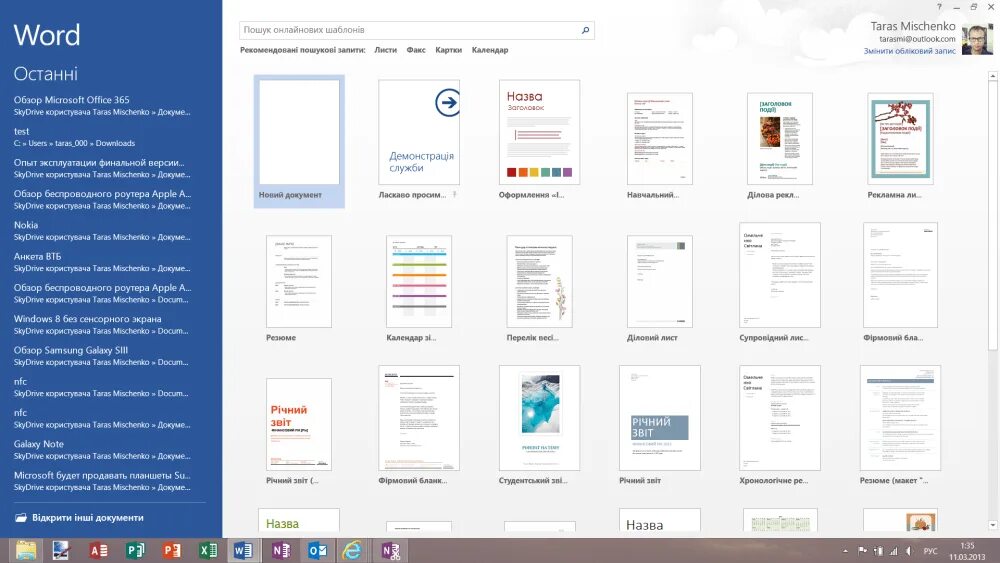Image resolution: width=1000 pixels, height=563 pixels.
Task: Select the red Річний звіт (... template
Action: [x=299, y=424]
